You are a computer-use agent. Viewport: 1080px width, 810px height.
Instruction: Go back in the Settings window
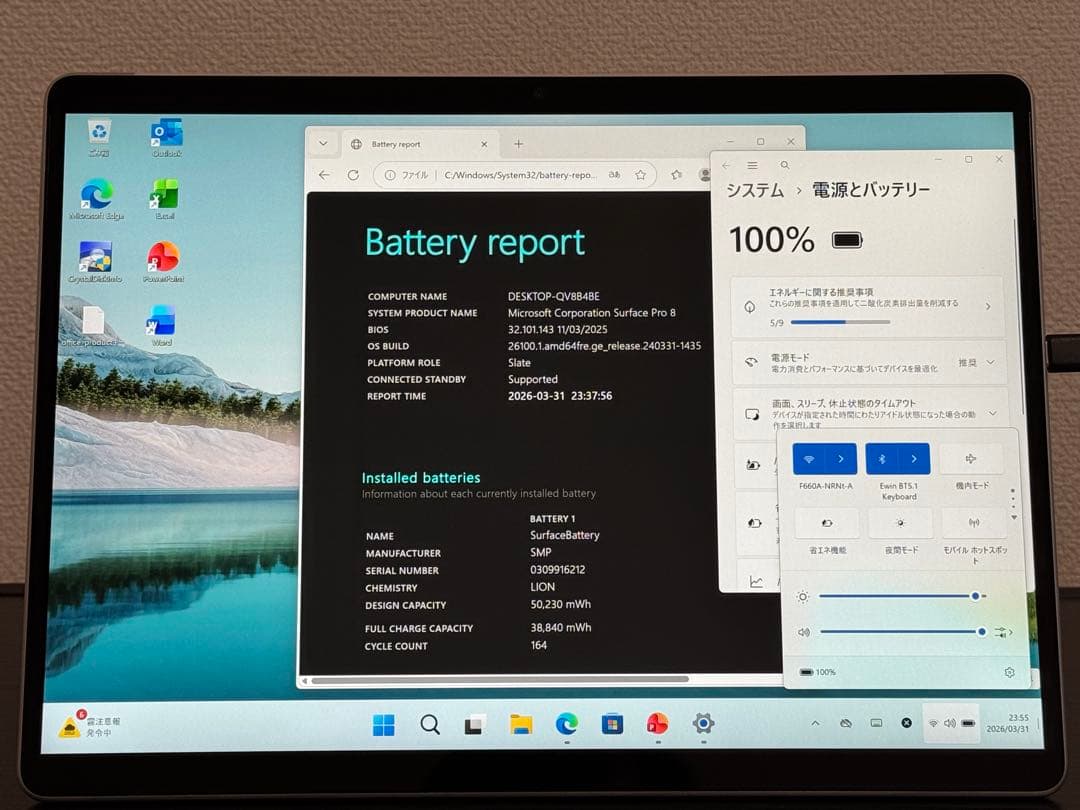(727, 165)
